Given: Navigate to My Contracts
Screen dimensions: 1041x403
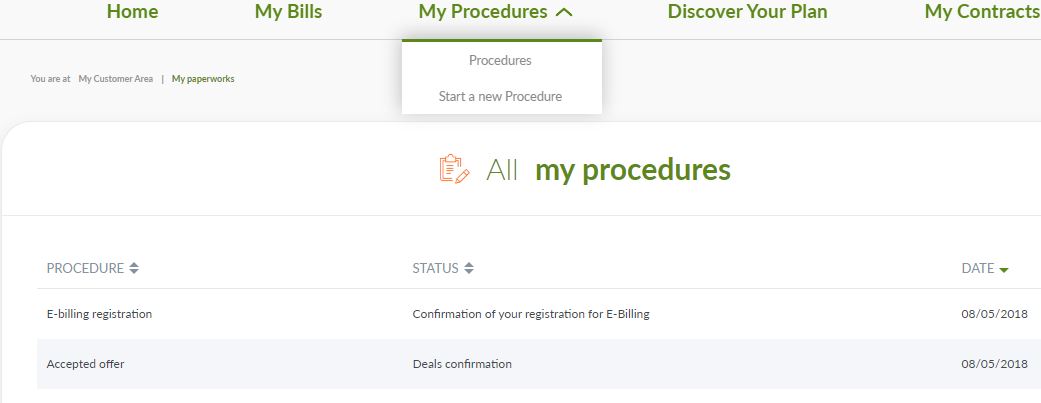Looking at the screenshot, I should [x=981, y=12].
